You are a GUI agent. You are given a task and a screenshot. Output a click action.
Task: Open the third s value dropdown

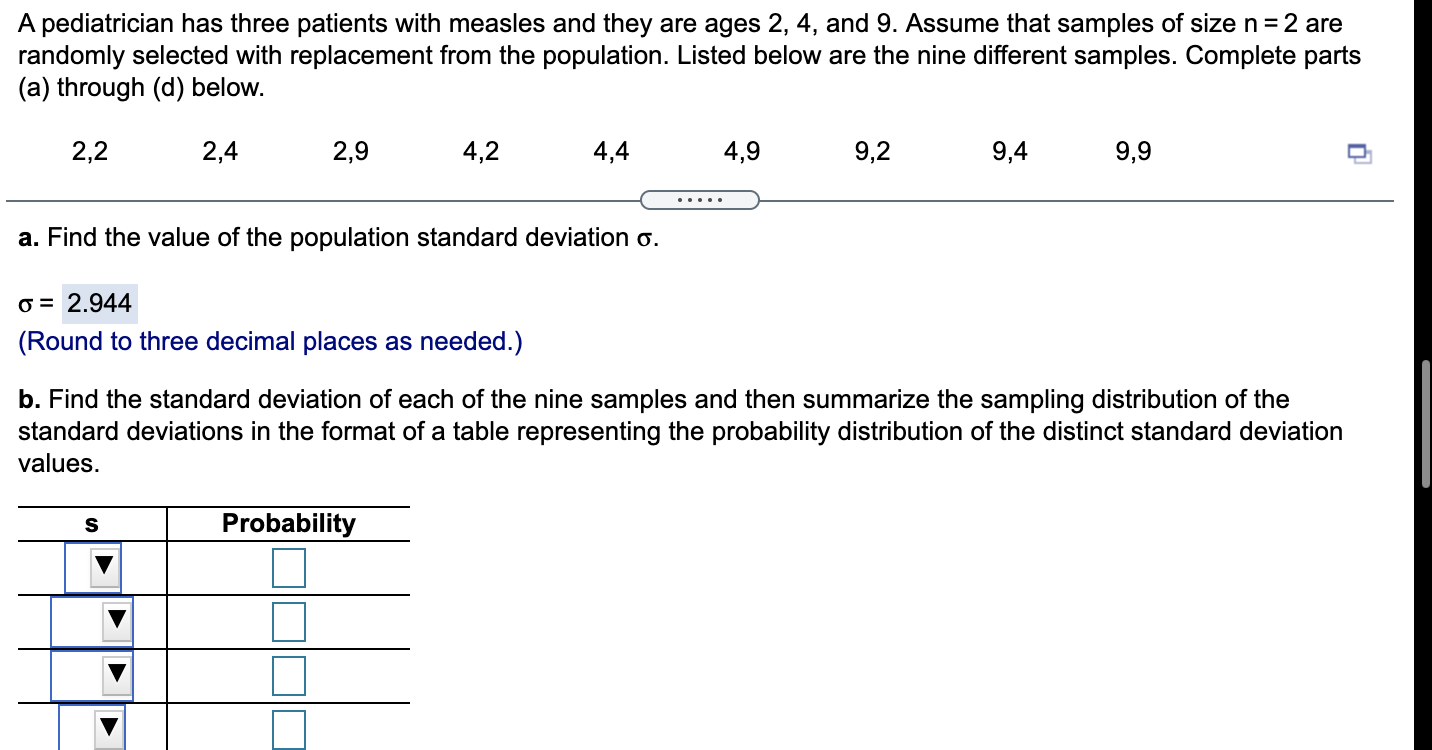(116, 674)
